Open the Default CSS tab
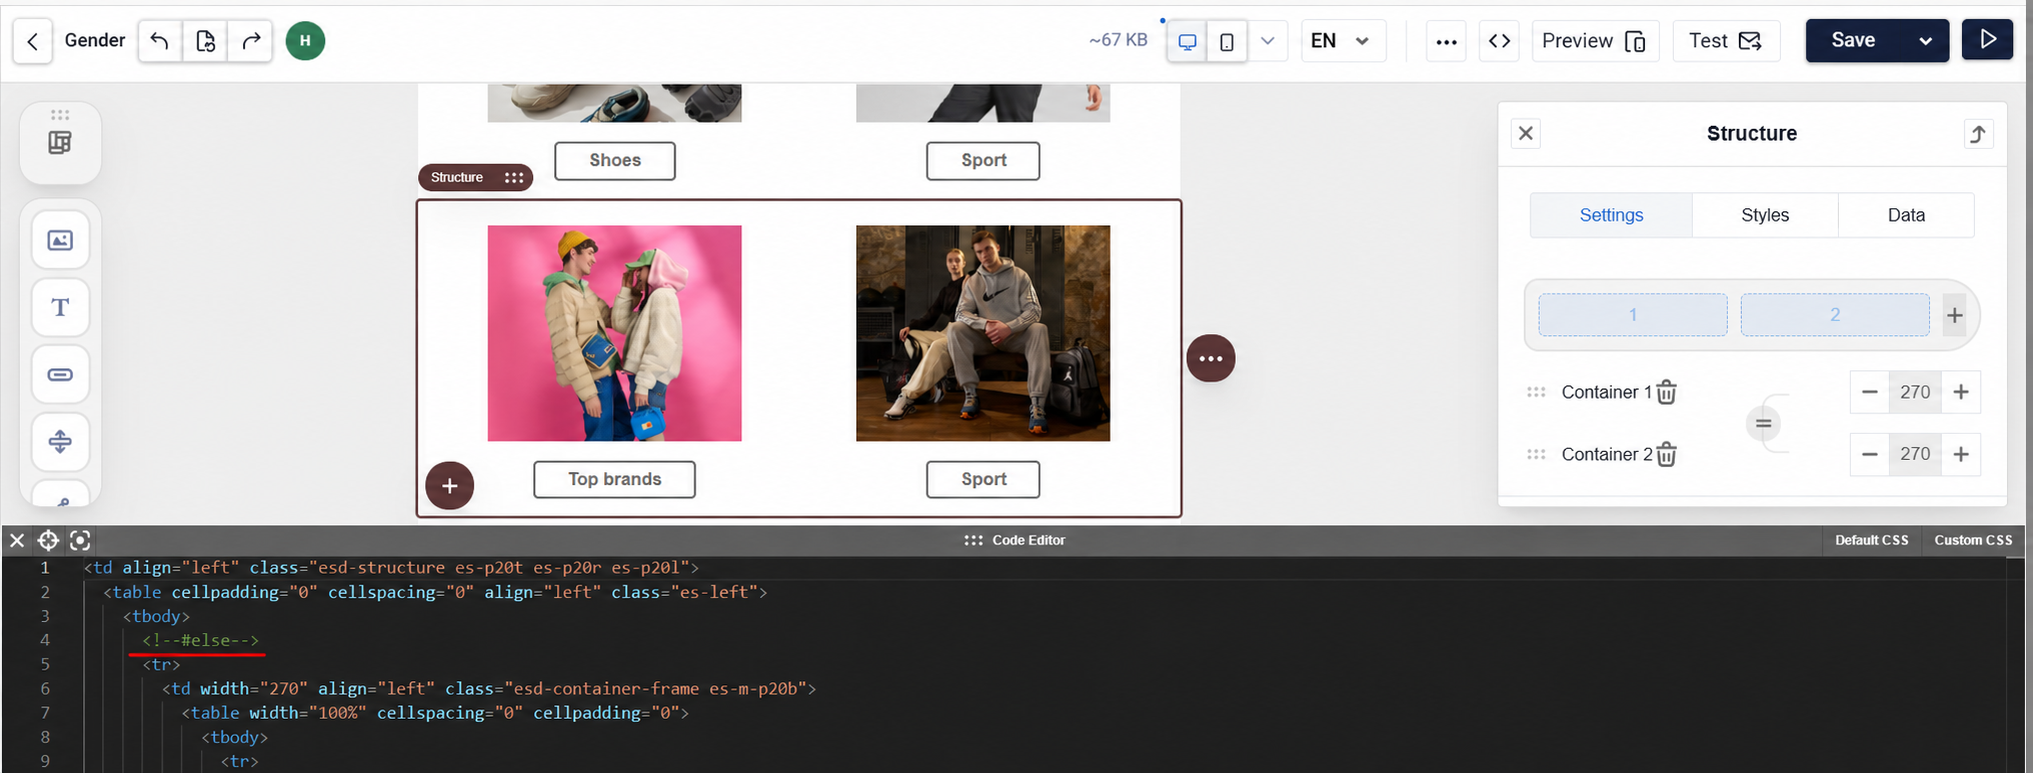This screenshot has height=773, width=2033. click(1871, 540)
